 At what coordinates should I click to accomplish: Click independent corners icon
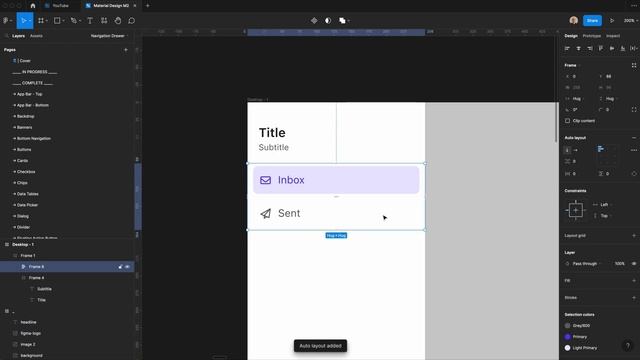634,110
